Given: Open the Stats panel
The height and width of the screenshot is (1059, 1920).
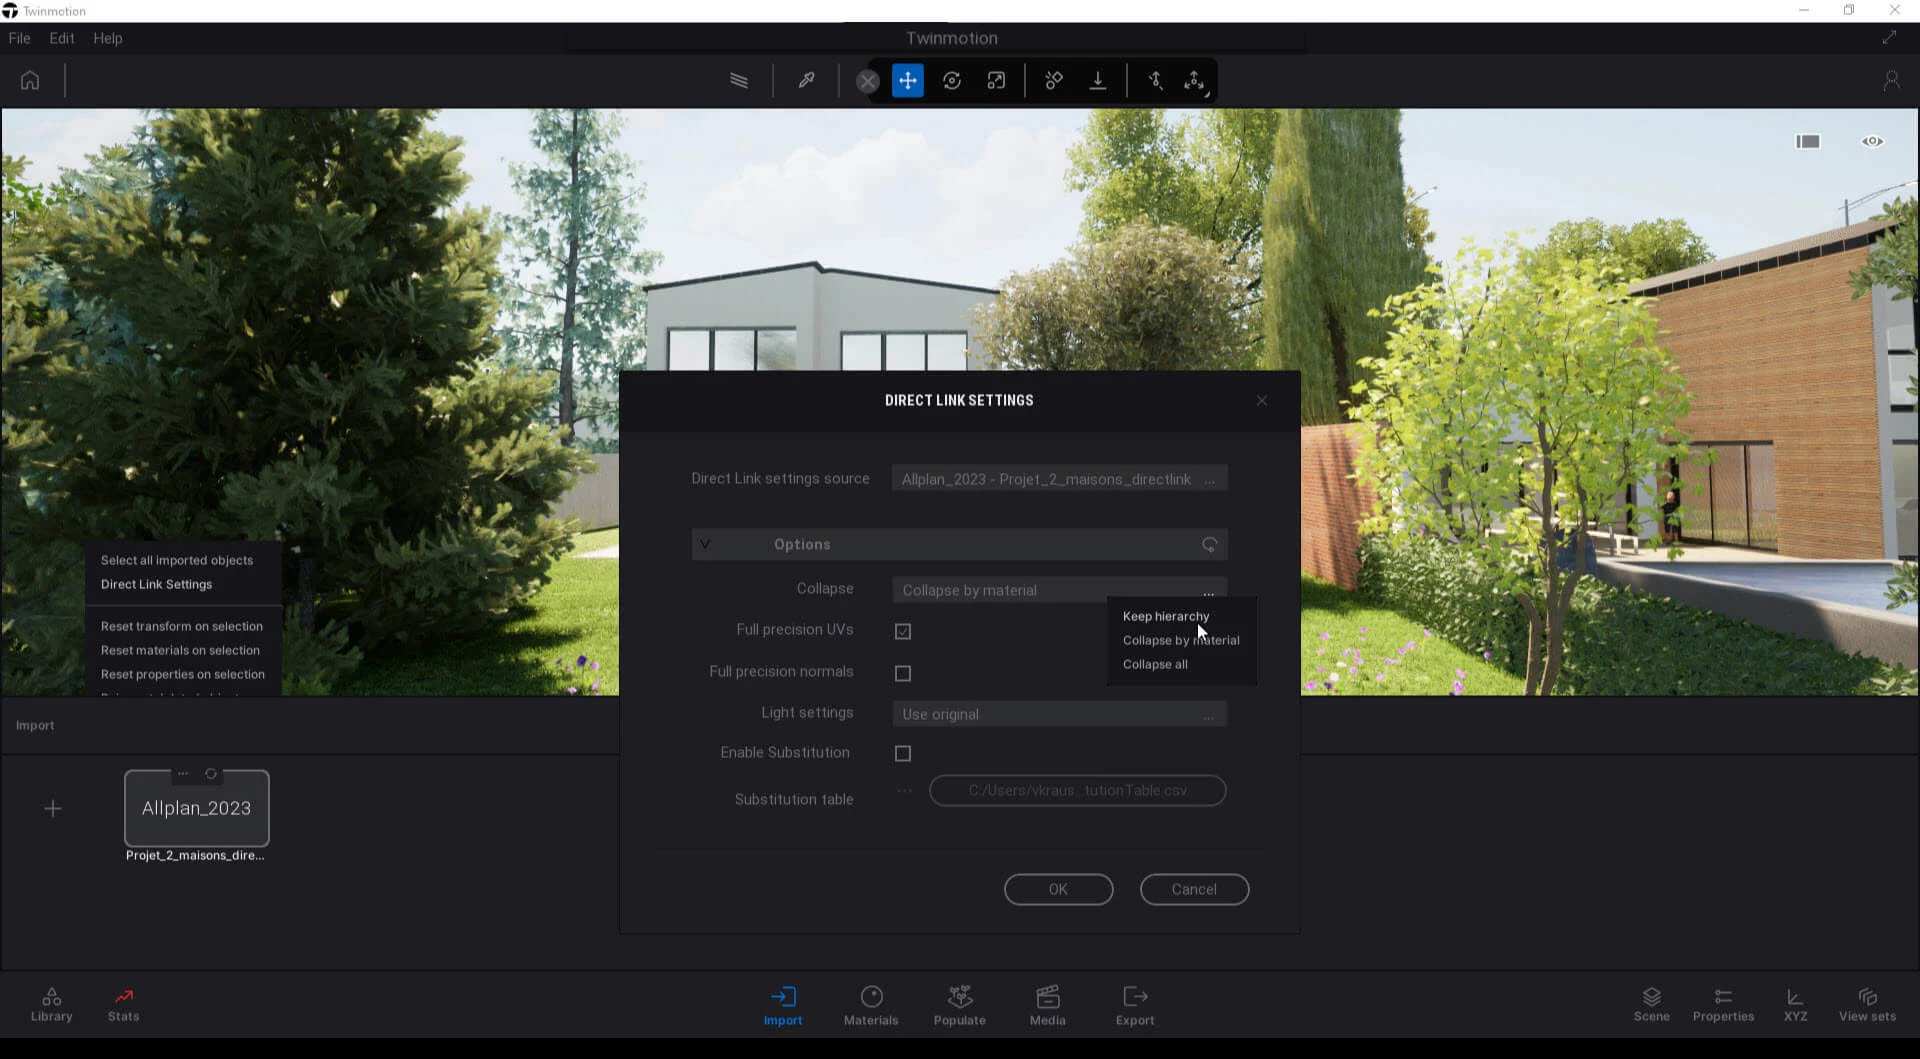Looking at the screenshot, I should click(x=124, y=1005).
